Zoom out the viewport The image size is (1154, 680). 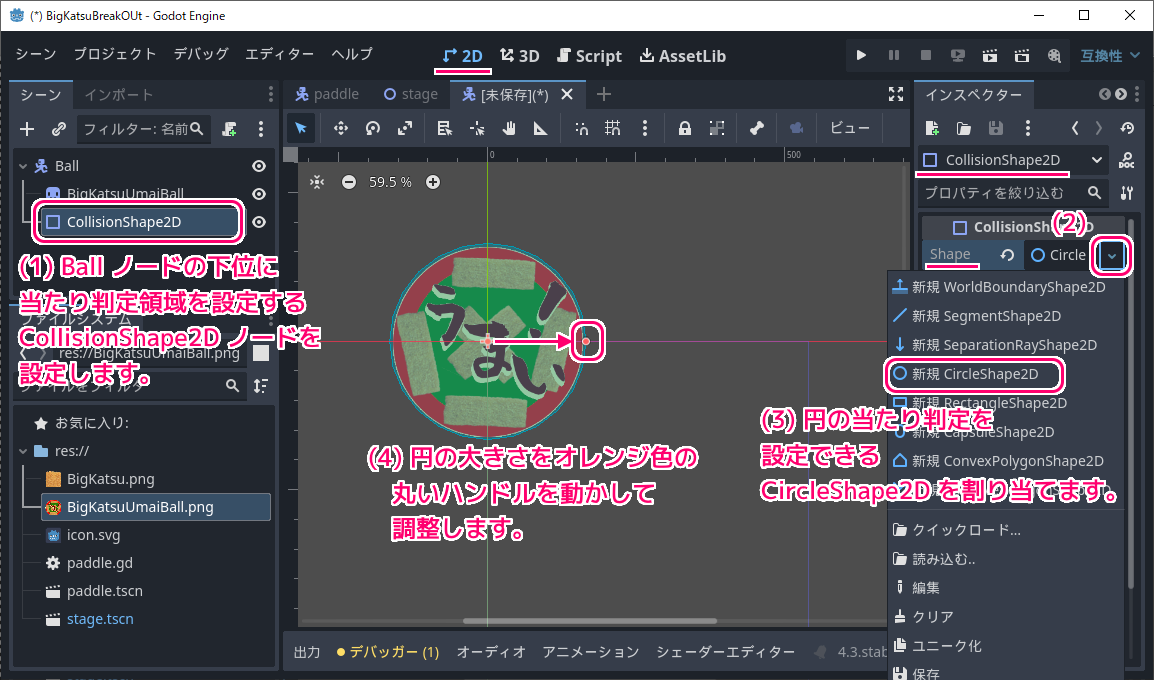(349, 182)
